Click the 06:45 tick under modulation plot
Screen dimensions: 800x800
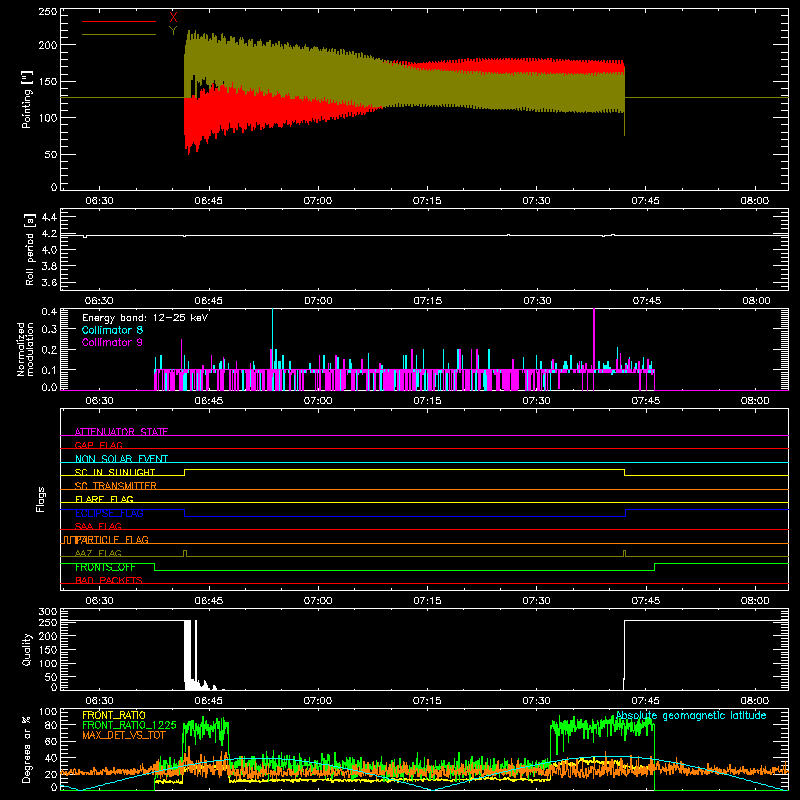point(208,401)
